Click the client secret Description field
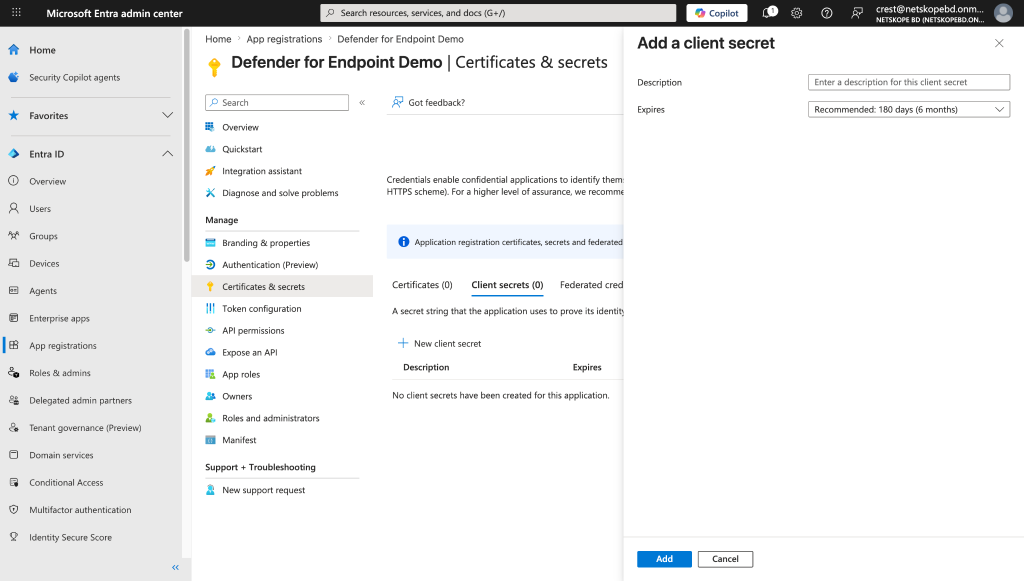The width and height of the screenshot is (1024, 581). [x=909, y=82]
